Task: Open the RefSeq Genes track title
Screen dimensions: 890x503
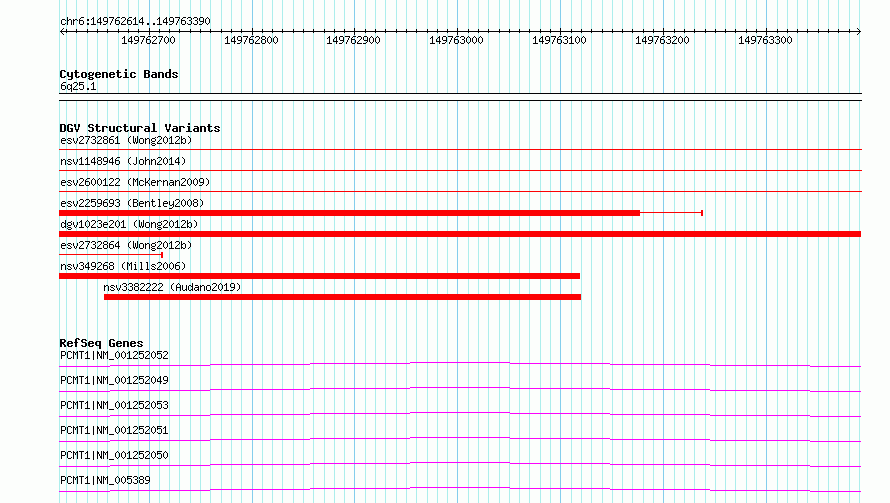Action: click(x=101, y=343)
